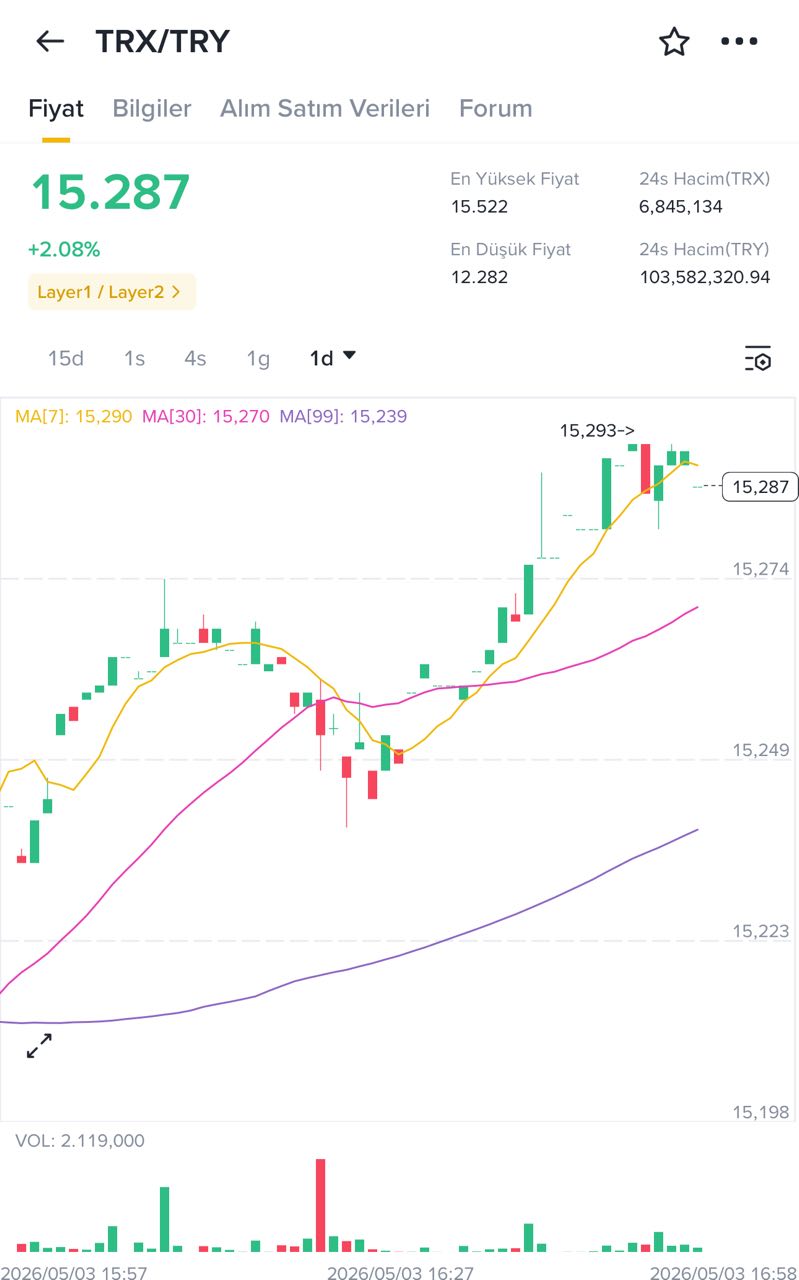Open chart indicator settings icon

click(757, 358)
